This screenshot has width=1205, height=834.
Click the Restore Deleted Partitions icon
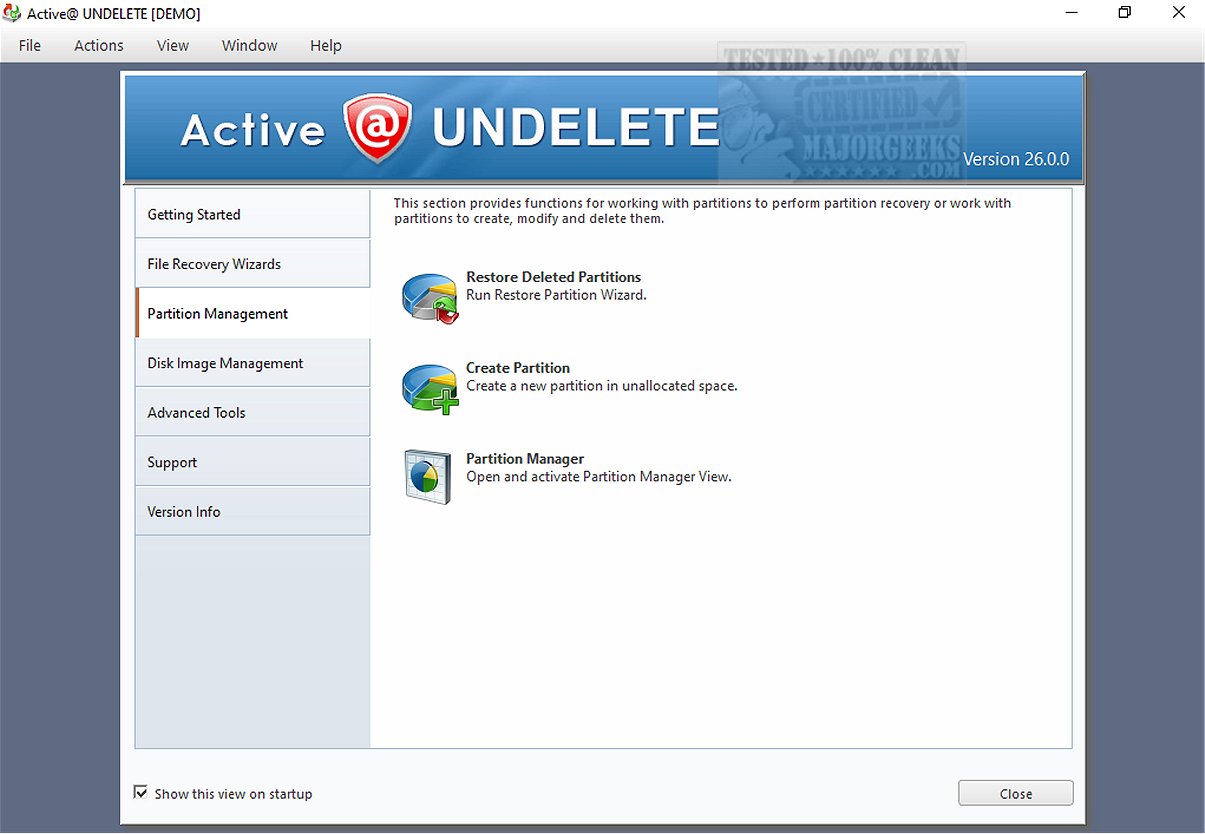click(x=430, y=298)
